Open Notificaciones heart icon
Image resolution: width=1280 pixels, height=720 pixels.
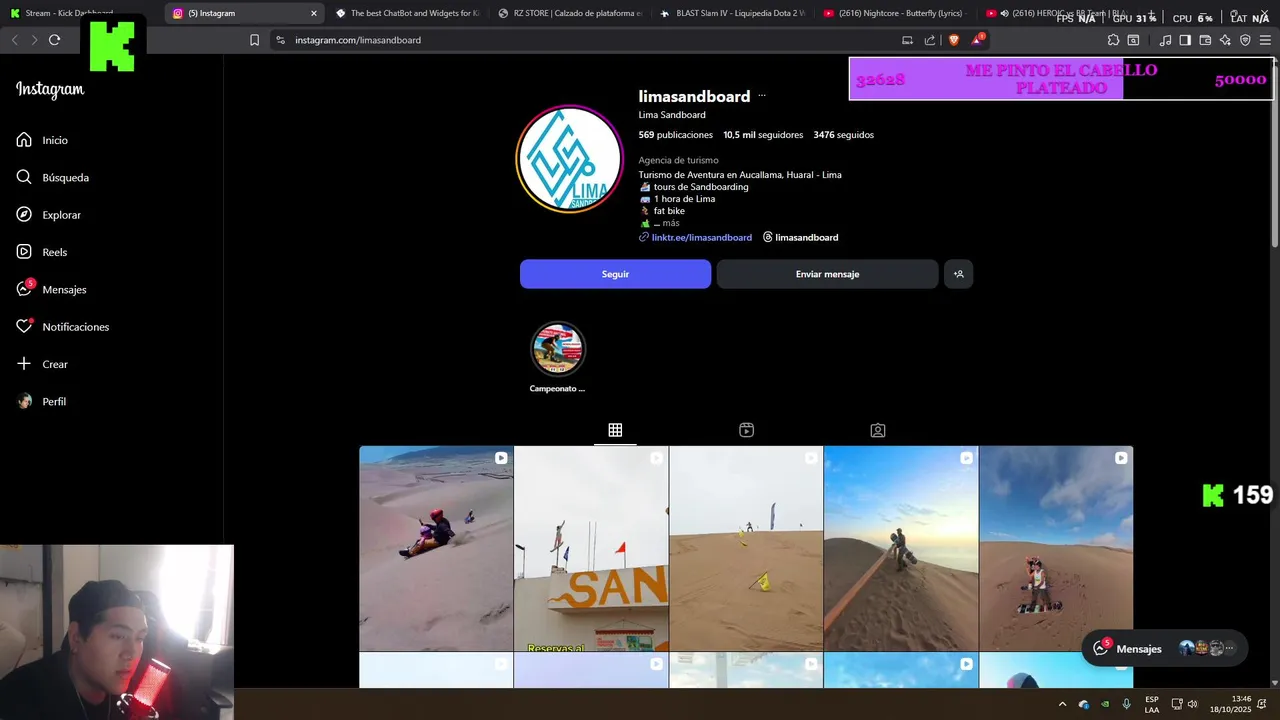point(24,327)
